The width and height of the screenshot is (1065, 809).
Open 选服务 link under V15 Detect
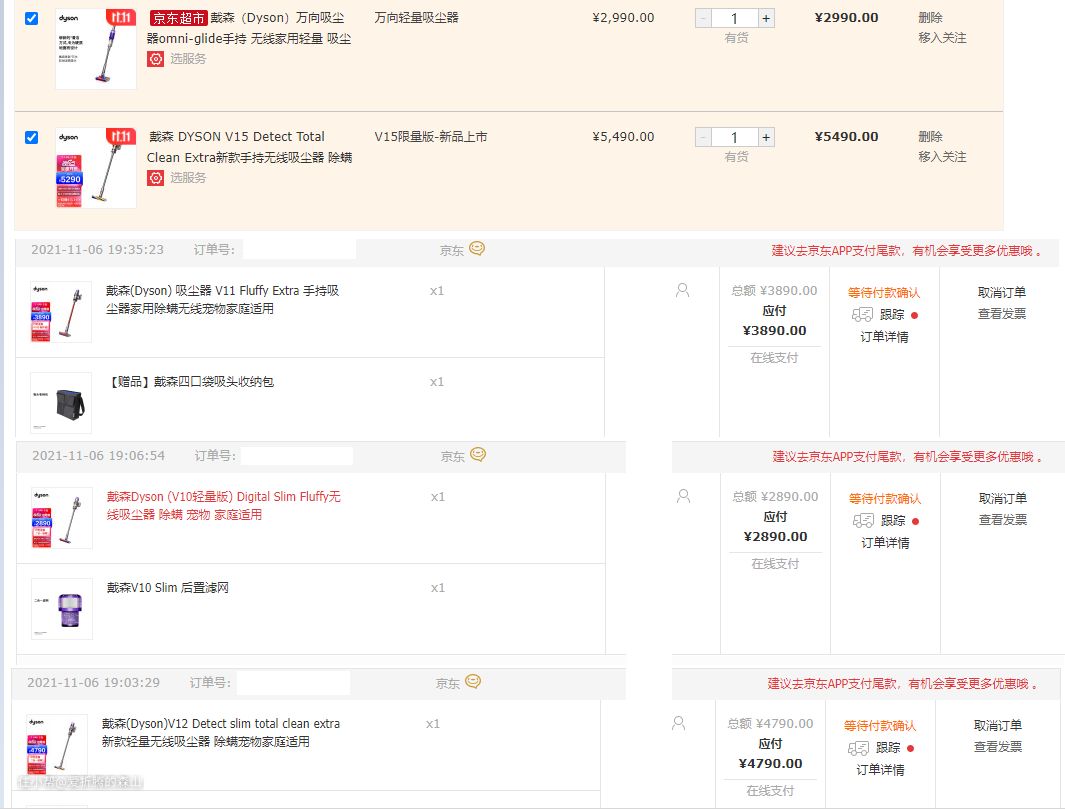tap(188, 178)
